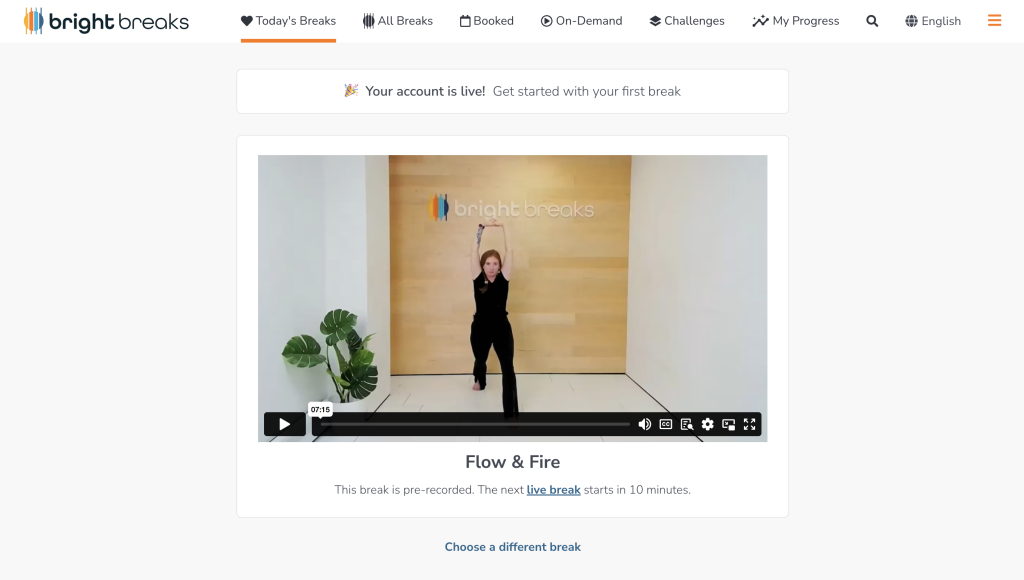Enable picture-in-picture mode
The height and width of the screenshot is (580, 1024).
click(729, 424)
